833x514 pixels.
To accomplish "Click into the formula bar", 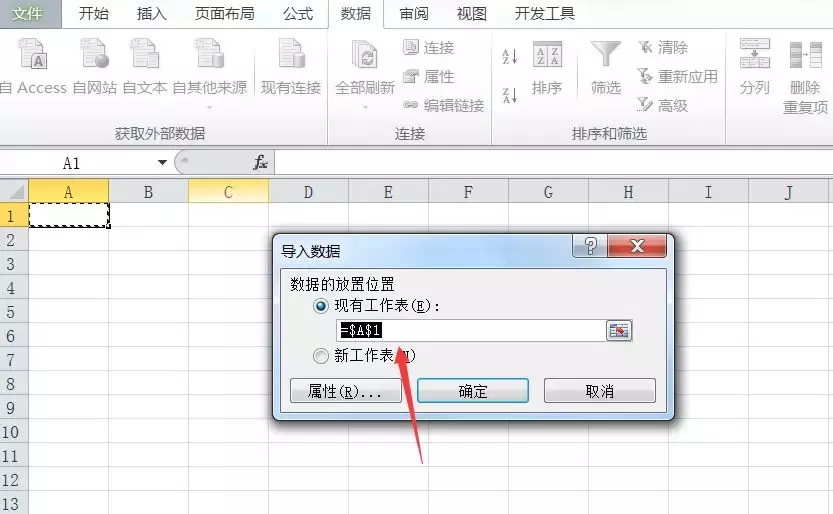I will click(552, 162).
